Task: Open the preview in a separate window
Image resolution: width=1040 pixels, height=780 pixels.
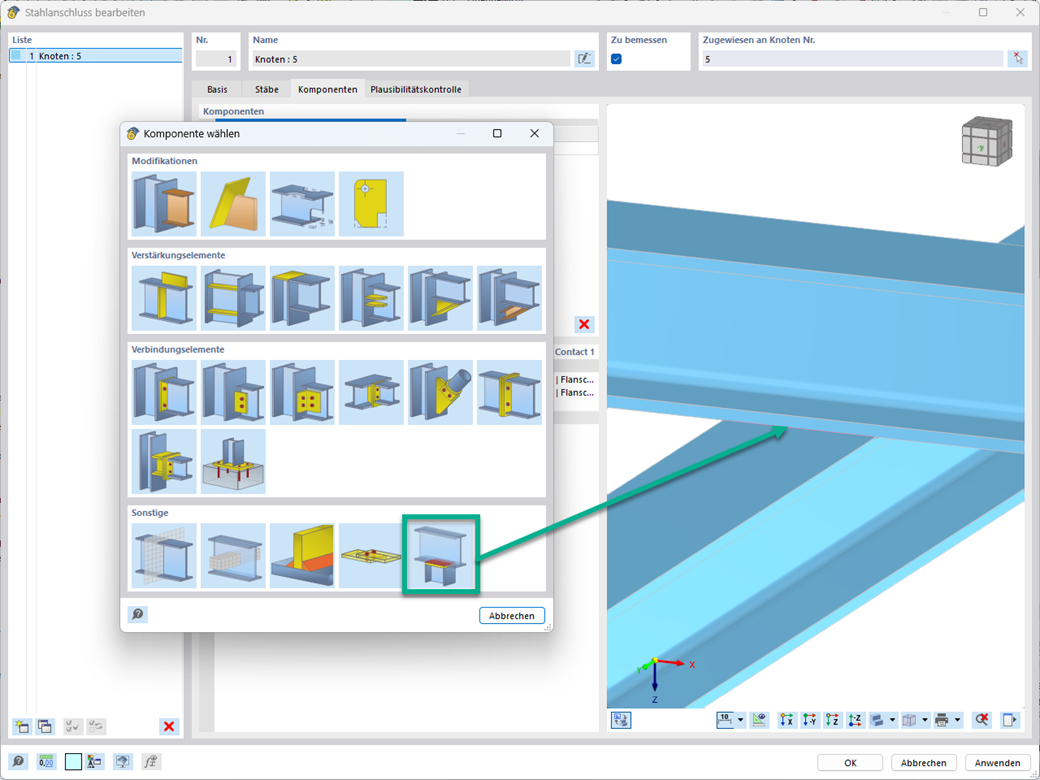Action: pos(1009,720)
